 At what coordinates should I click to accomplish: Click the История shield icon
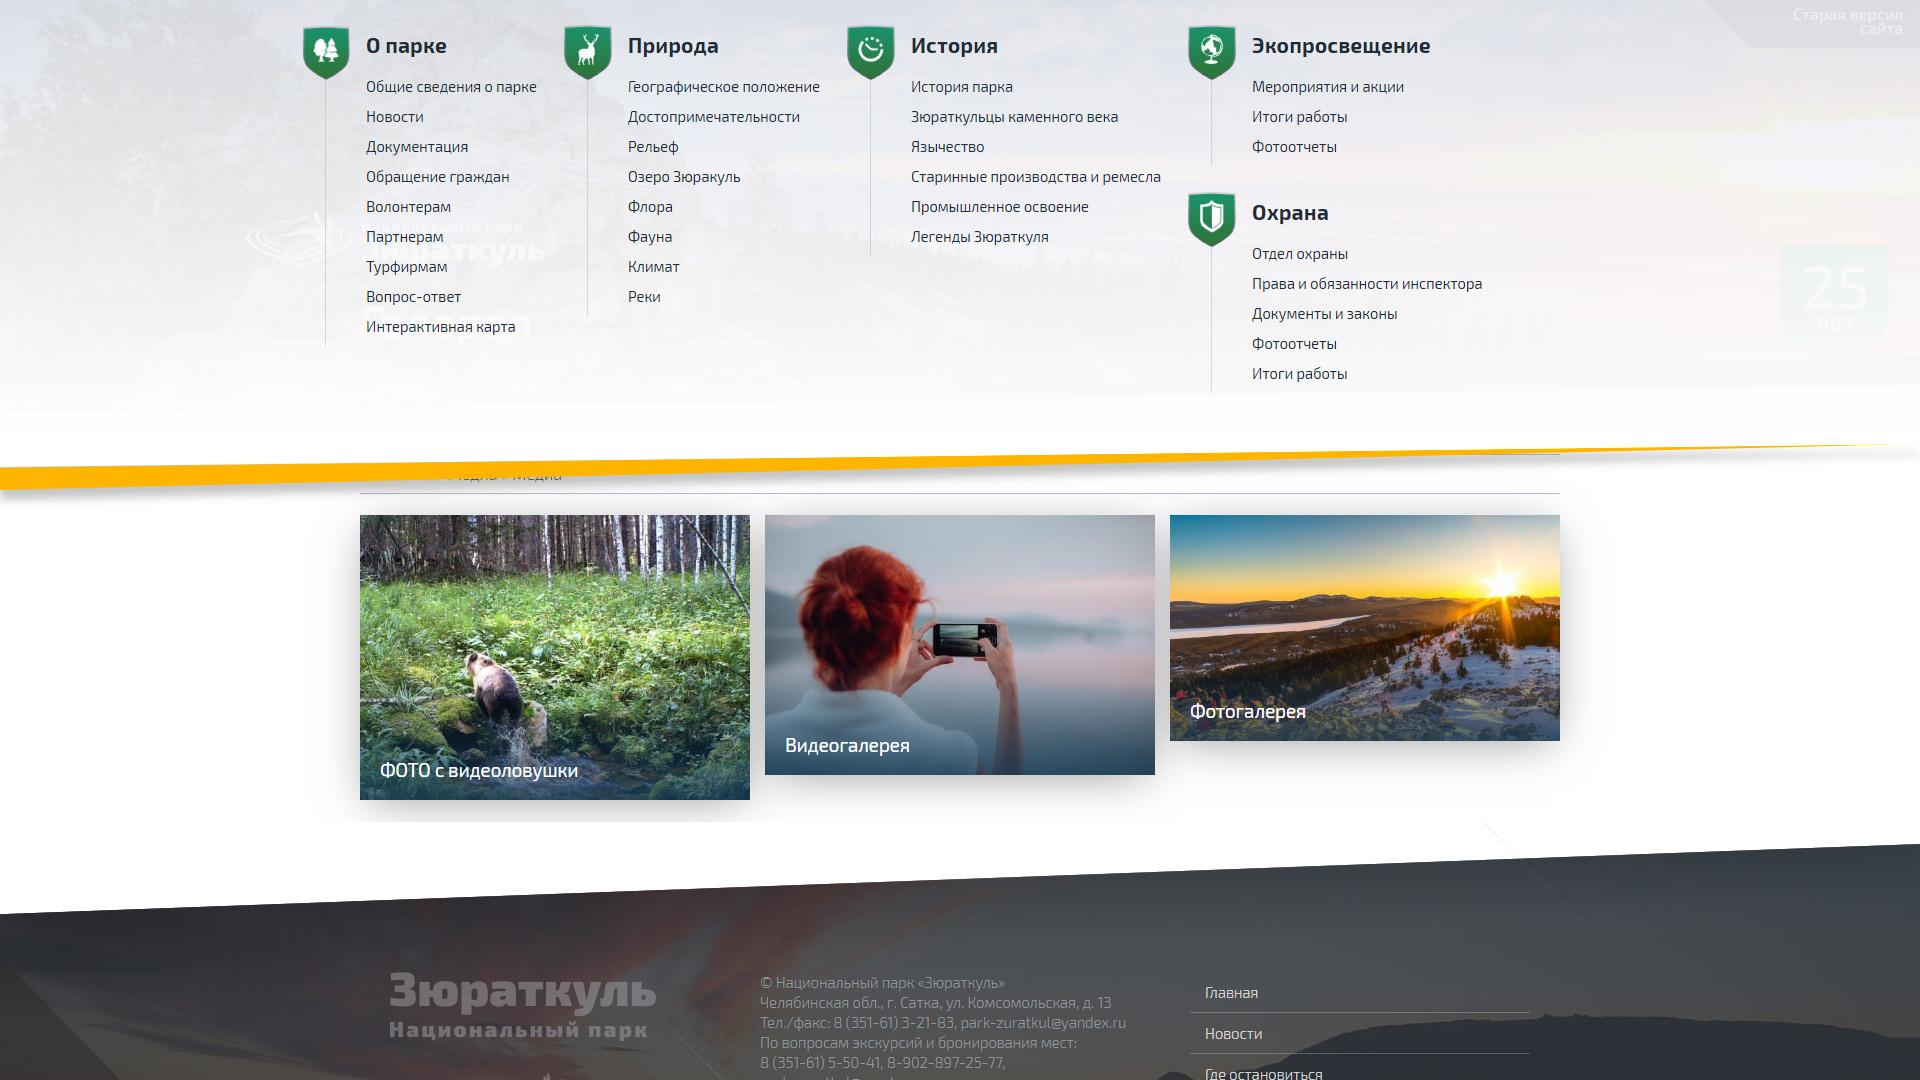coord(871,50)
